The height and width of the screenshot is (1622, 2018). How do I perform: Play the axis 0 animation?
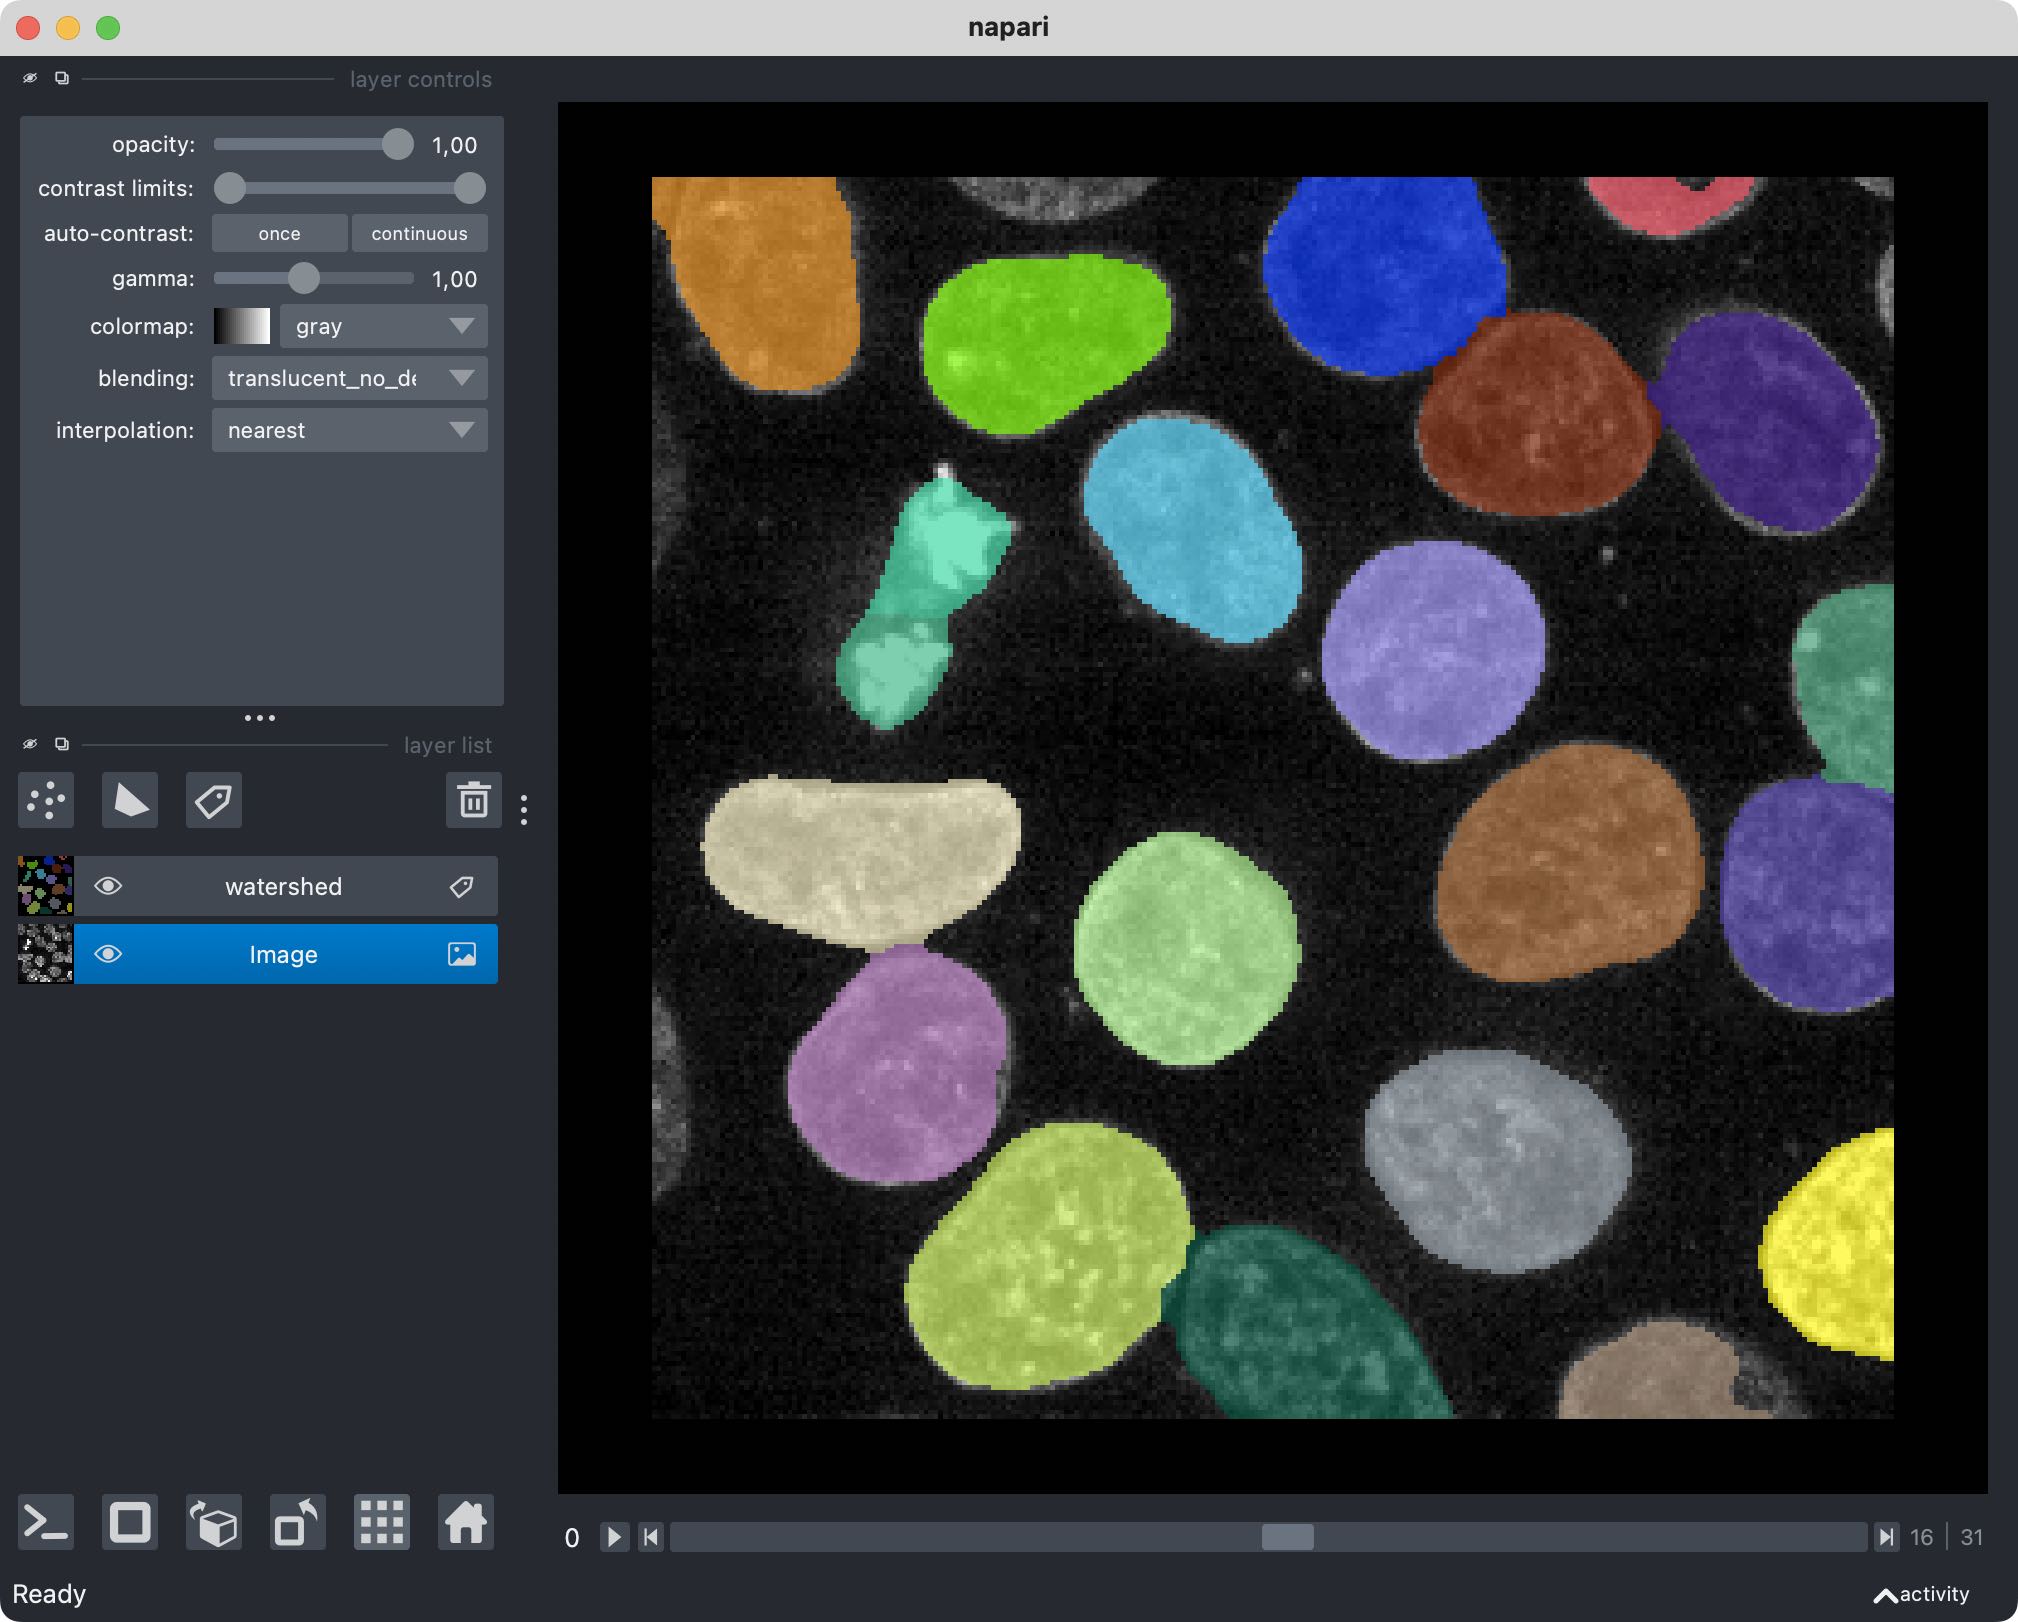coord(614,1537)
